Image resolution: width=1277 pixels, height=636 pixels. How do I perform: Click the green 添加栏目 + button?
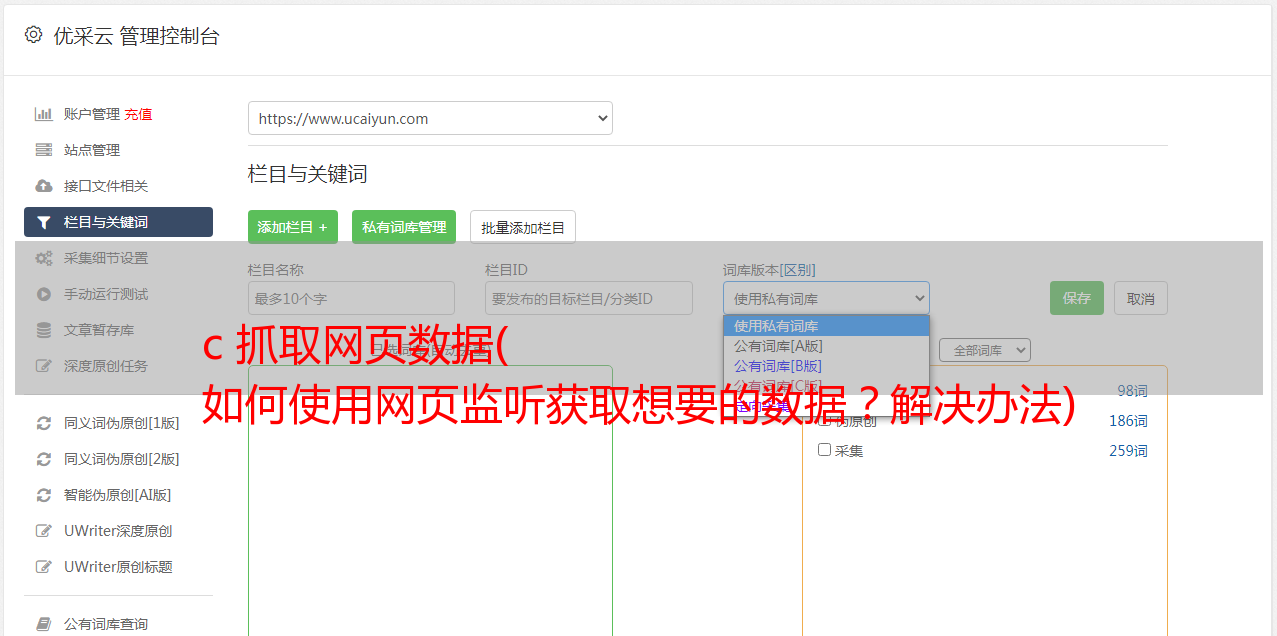293,227
